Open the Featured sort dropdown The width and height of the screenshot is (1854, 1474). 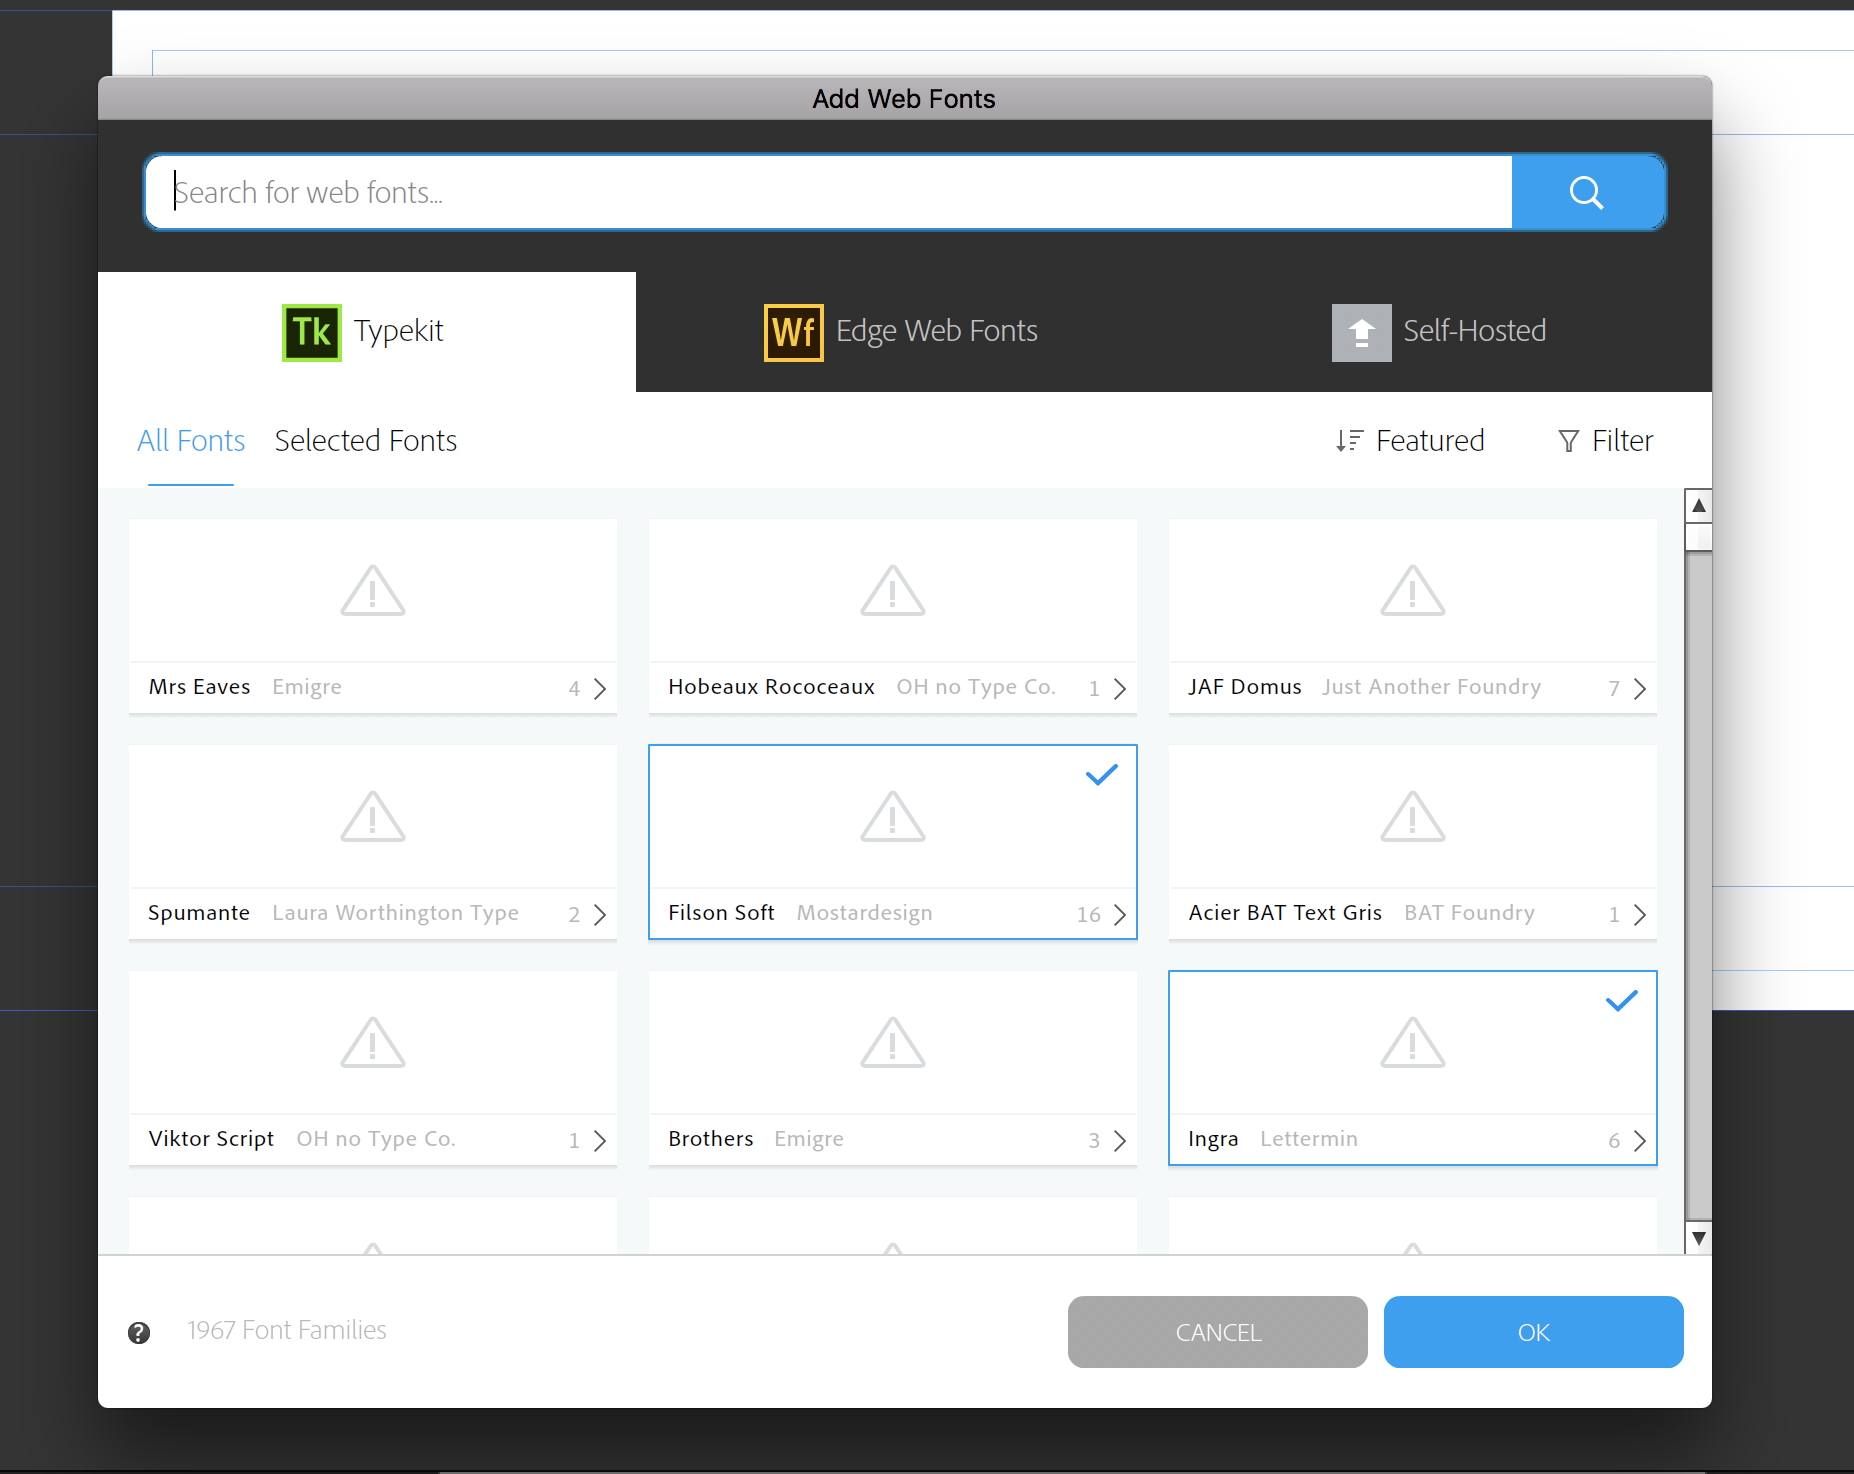[1411, 441]
